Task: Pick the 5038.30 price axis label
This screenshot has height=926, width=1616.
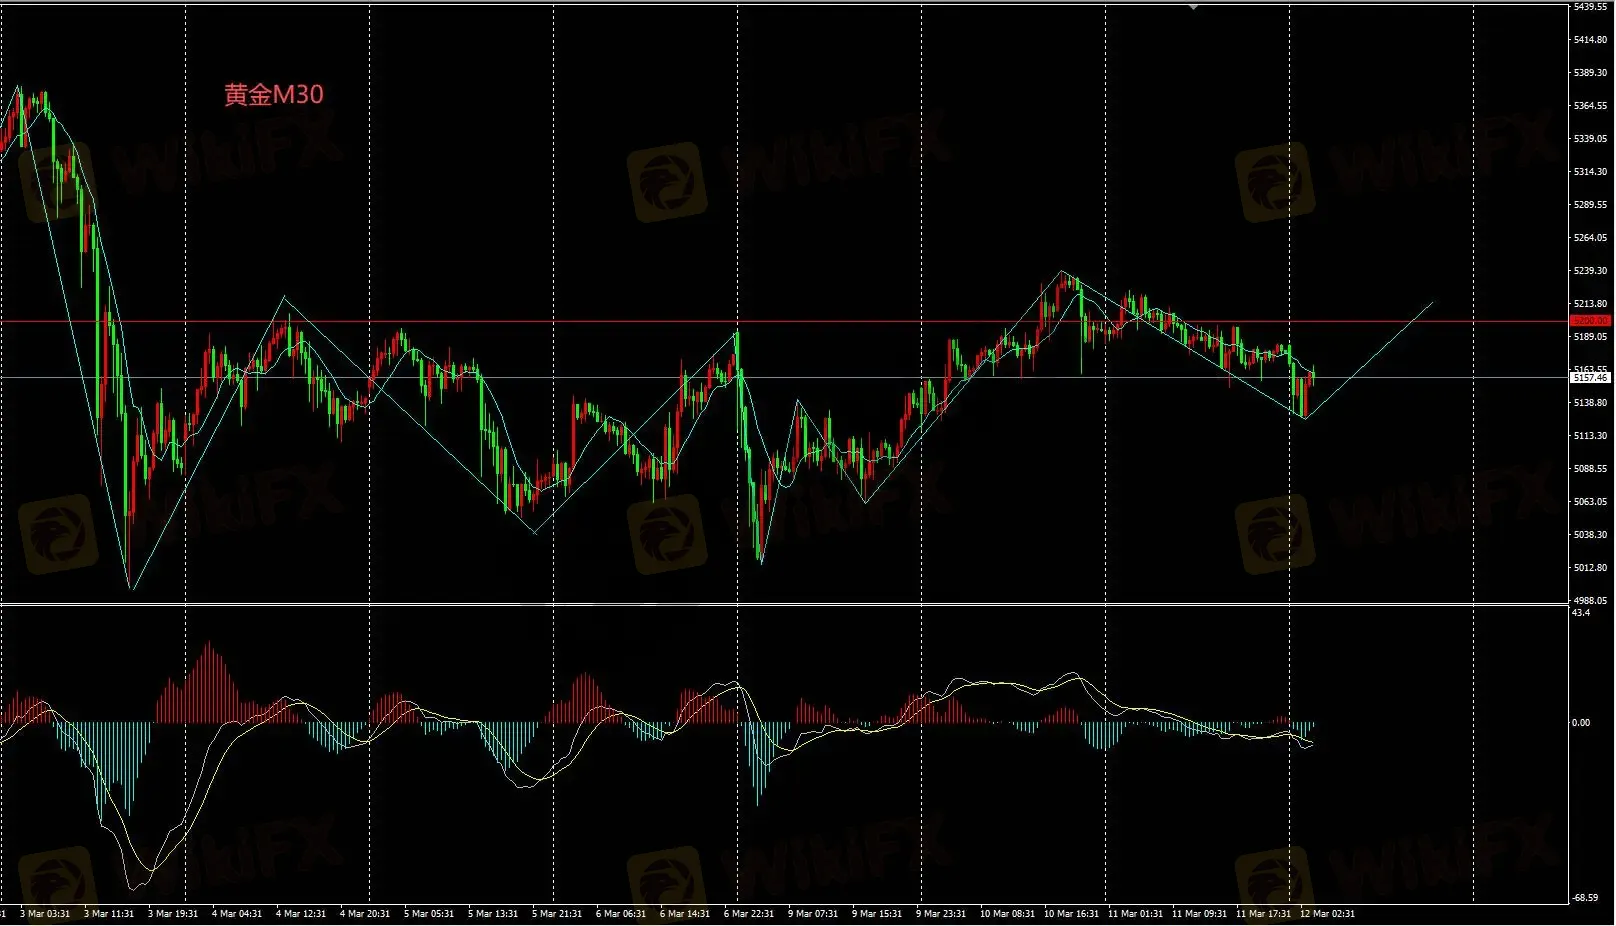Action: tap(1590, 535)
